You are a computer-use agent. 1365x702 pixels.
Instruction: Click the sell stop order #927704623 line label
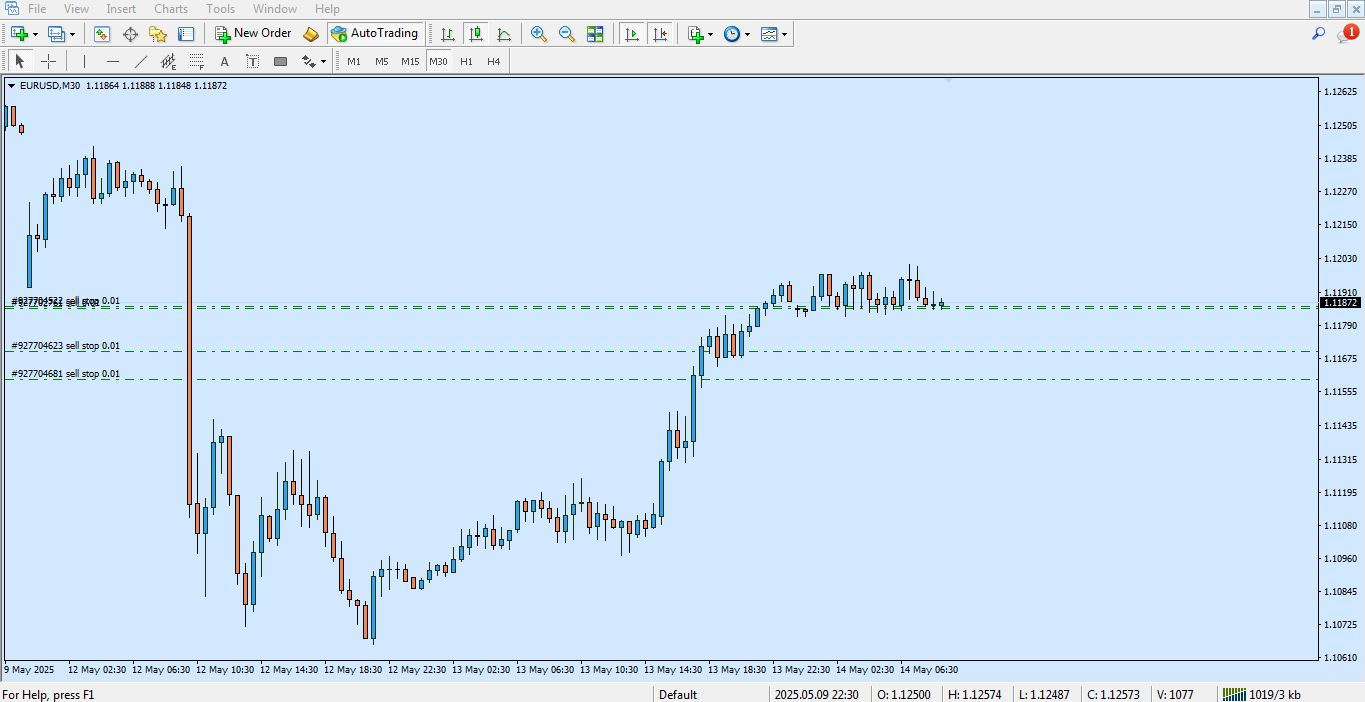click(65, 346)
